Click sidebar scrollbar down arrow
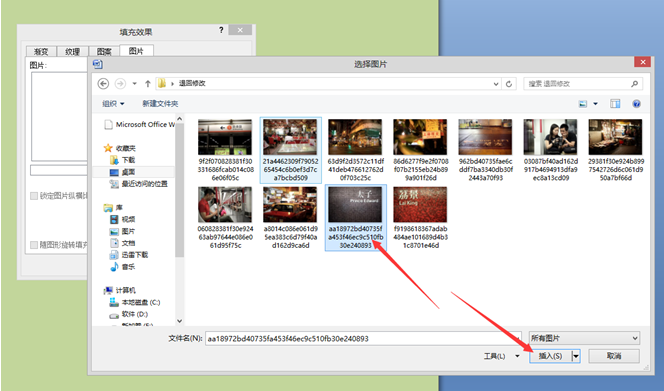Viewport: 664px width, 391px height. [179, 321]
